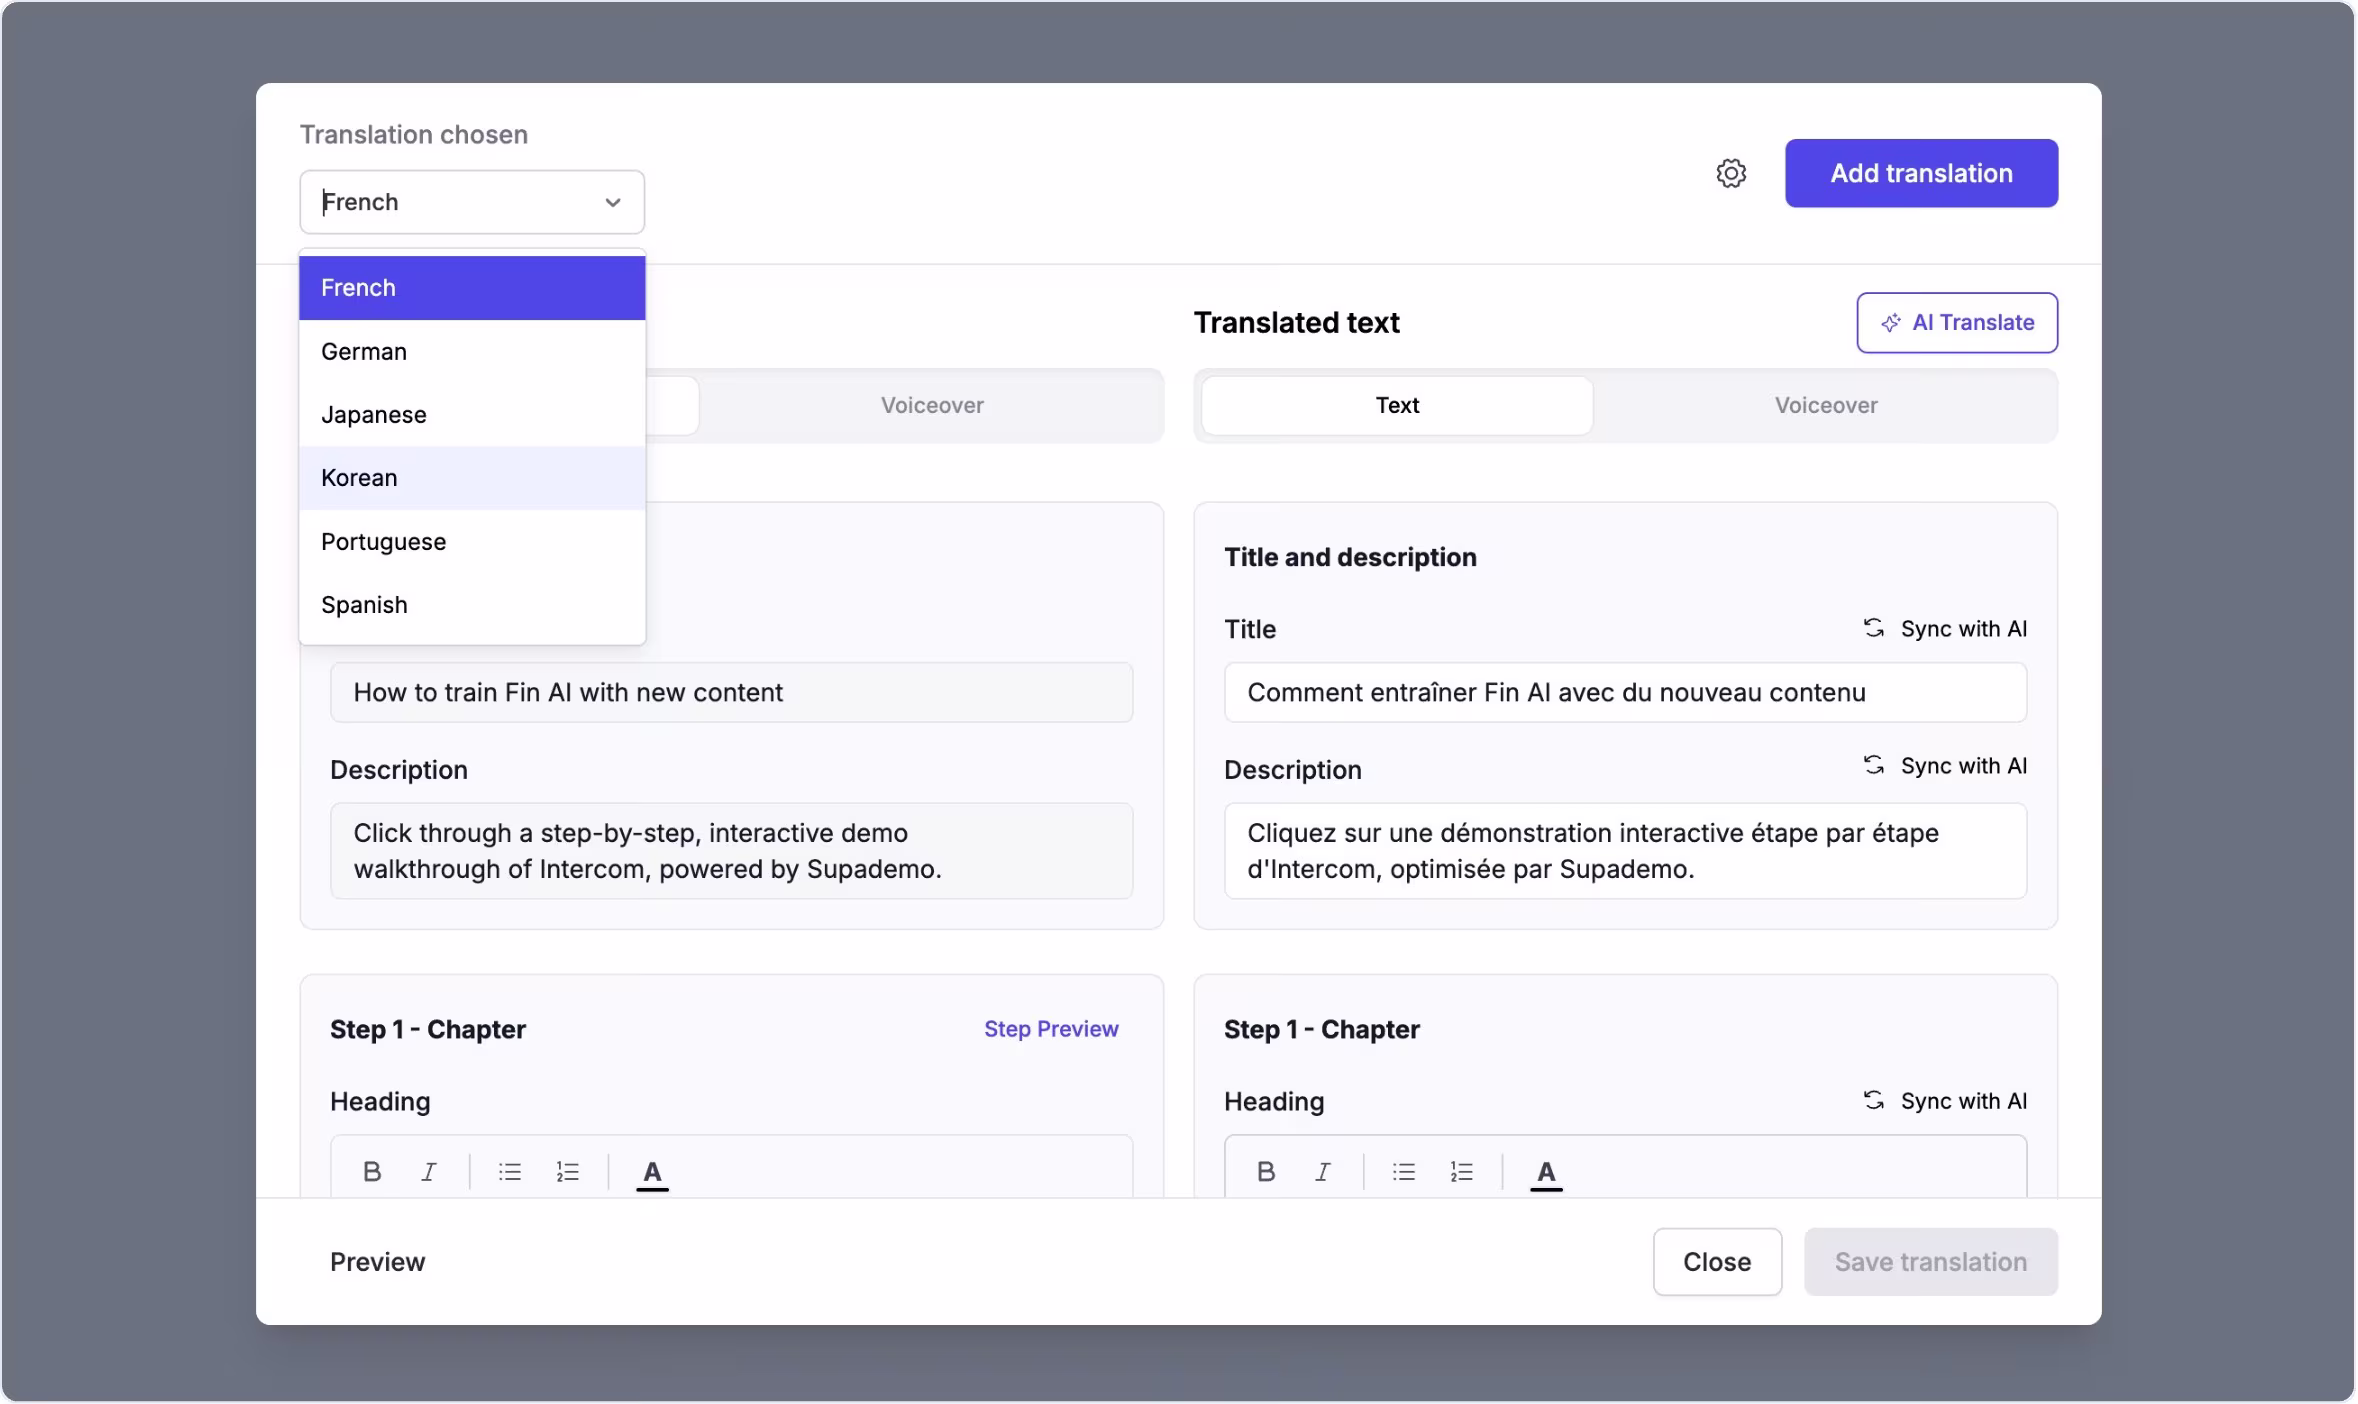This screenshot has height=1404, width=2358.
Task: Open translation settings with the gear icon
Action: pyautogui.click(x=1731, y=172)
